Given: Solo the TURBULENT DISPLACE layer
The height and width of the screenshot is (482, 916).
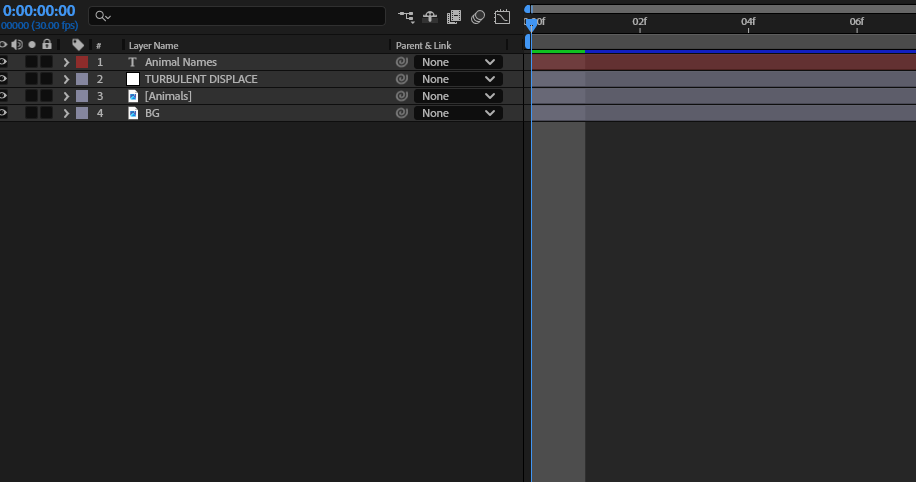Looking at the screenshot, I should pyautogui.click(x=32, y=79).
